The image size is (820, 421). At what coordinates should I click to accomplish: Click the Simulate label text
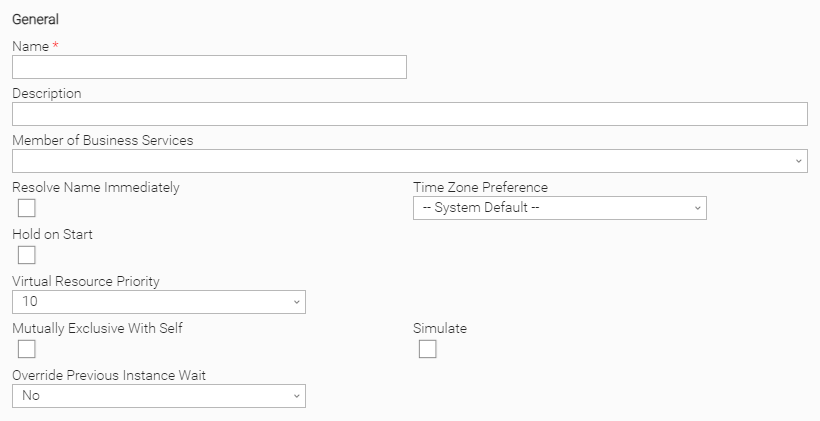pyautogui.click(x=440, y=328)
